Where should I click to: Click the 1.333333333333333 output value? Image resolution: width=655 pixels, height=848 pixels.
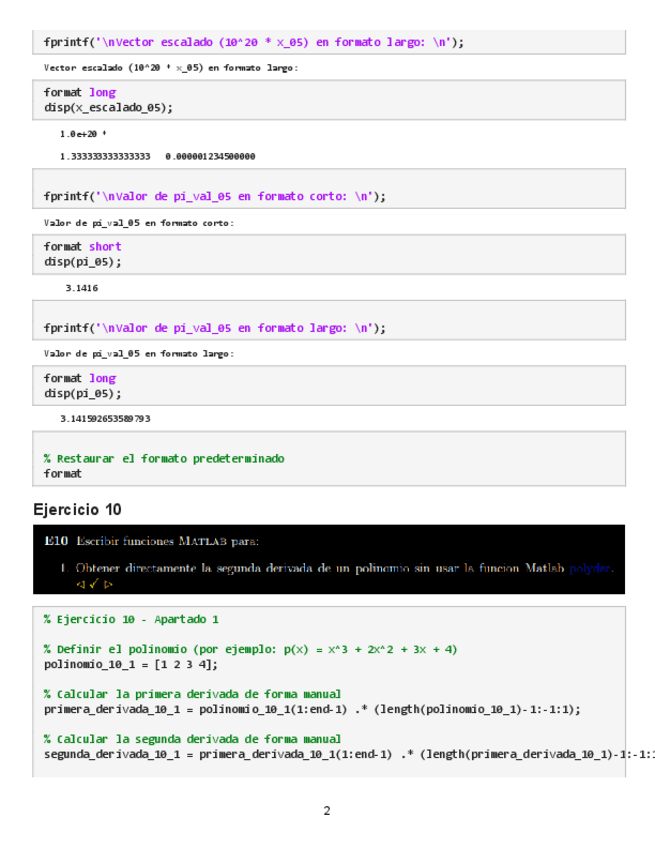(x=105, y=156)
